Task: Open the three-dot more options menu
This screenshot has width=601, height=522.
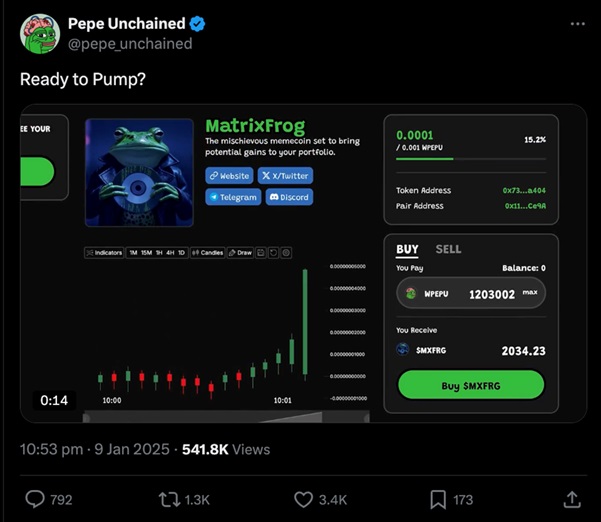Action: [x=577, y=23]
